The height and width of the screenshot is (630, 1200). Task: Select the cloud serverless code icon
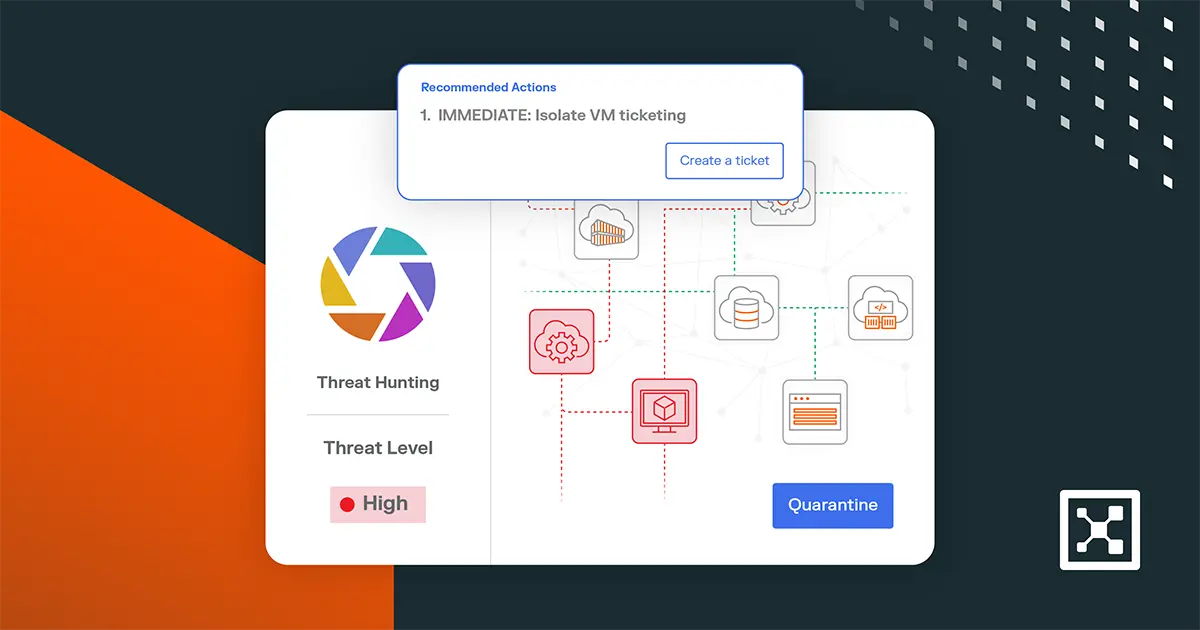[881, 308]
